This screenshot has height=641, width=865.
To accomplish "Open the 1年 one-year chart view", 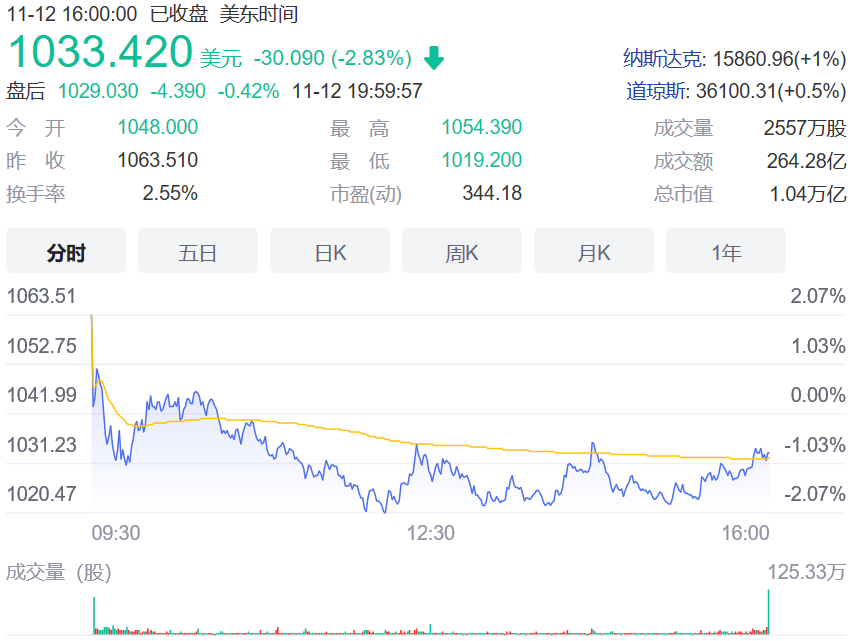I will pos(725,251).
